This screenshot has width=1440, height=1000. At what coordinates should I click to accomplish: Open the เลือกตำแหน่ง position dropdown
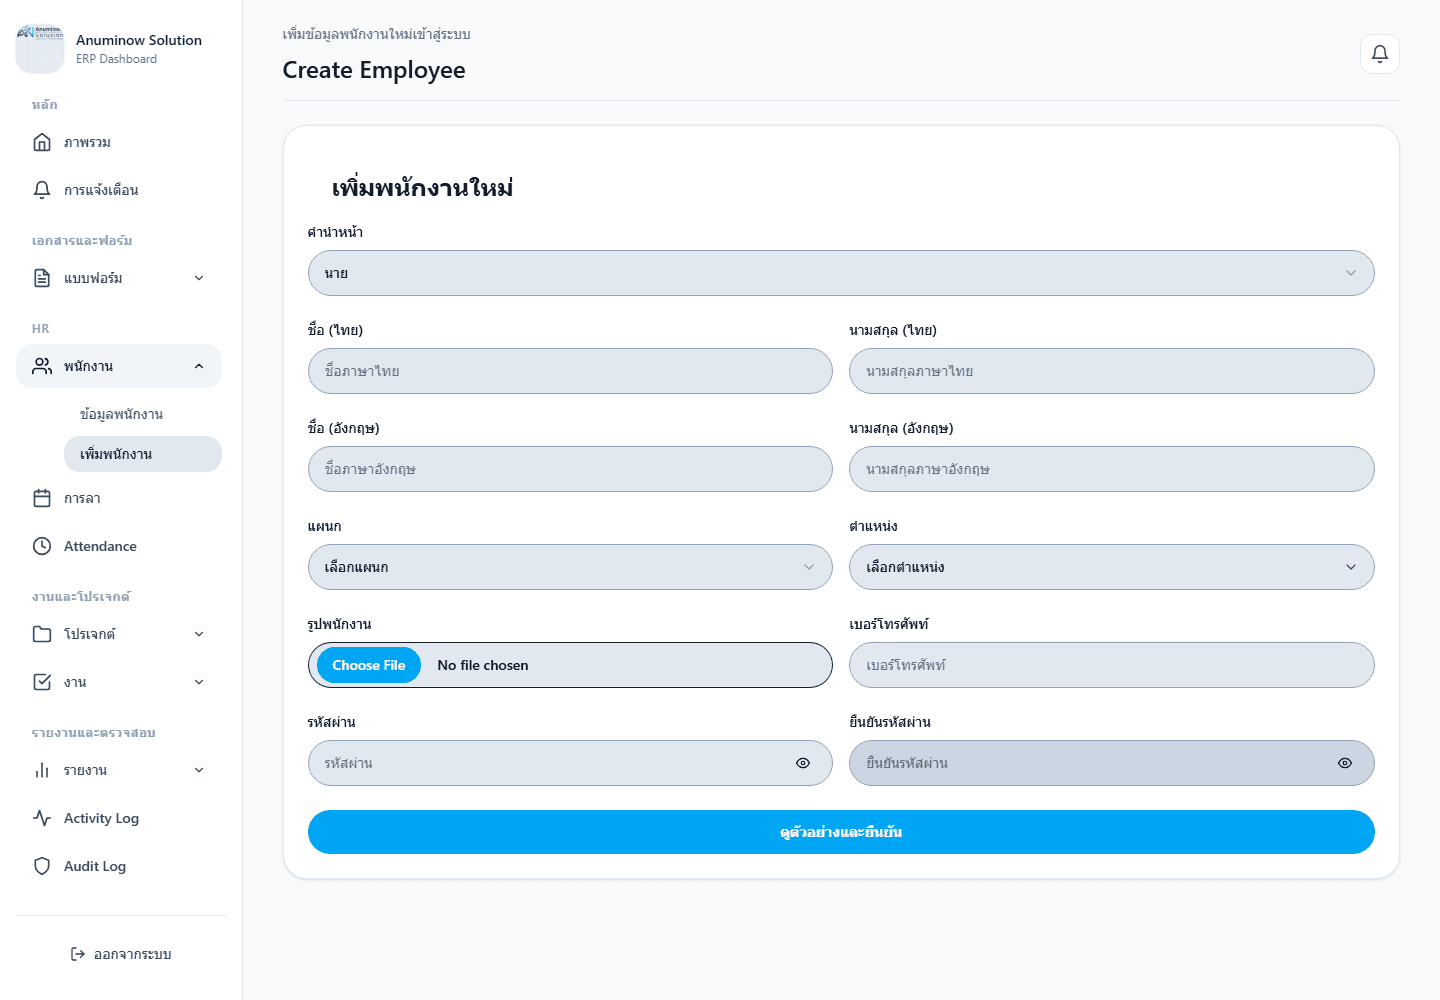coord(1112,567)
